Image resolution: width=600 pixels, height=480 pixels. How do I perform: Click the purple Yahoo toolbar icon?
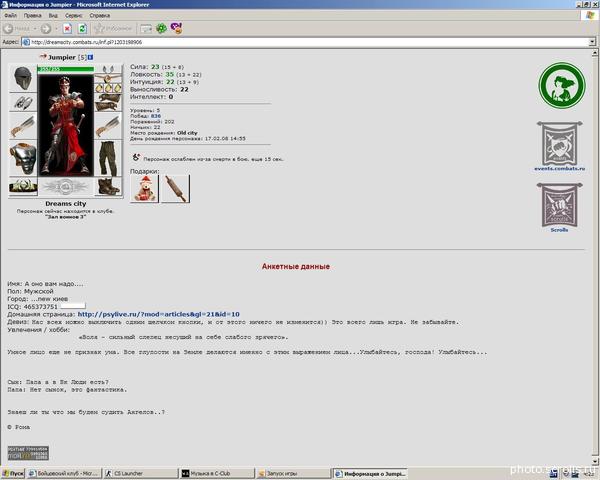point(176,28)
